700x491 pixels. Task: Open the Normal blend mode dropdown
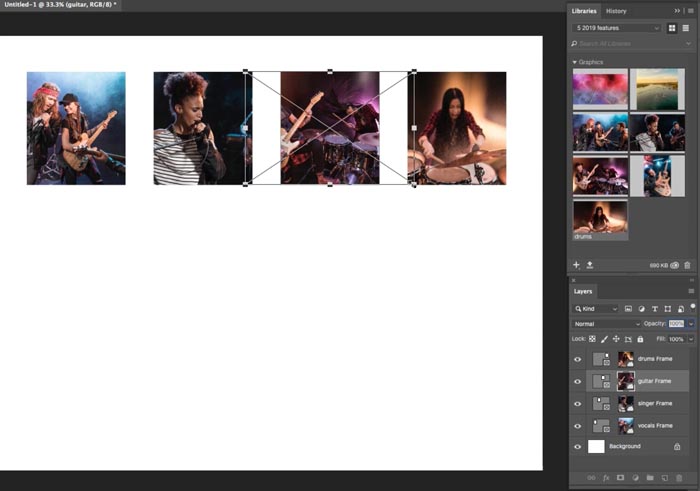tap(606, 324)
